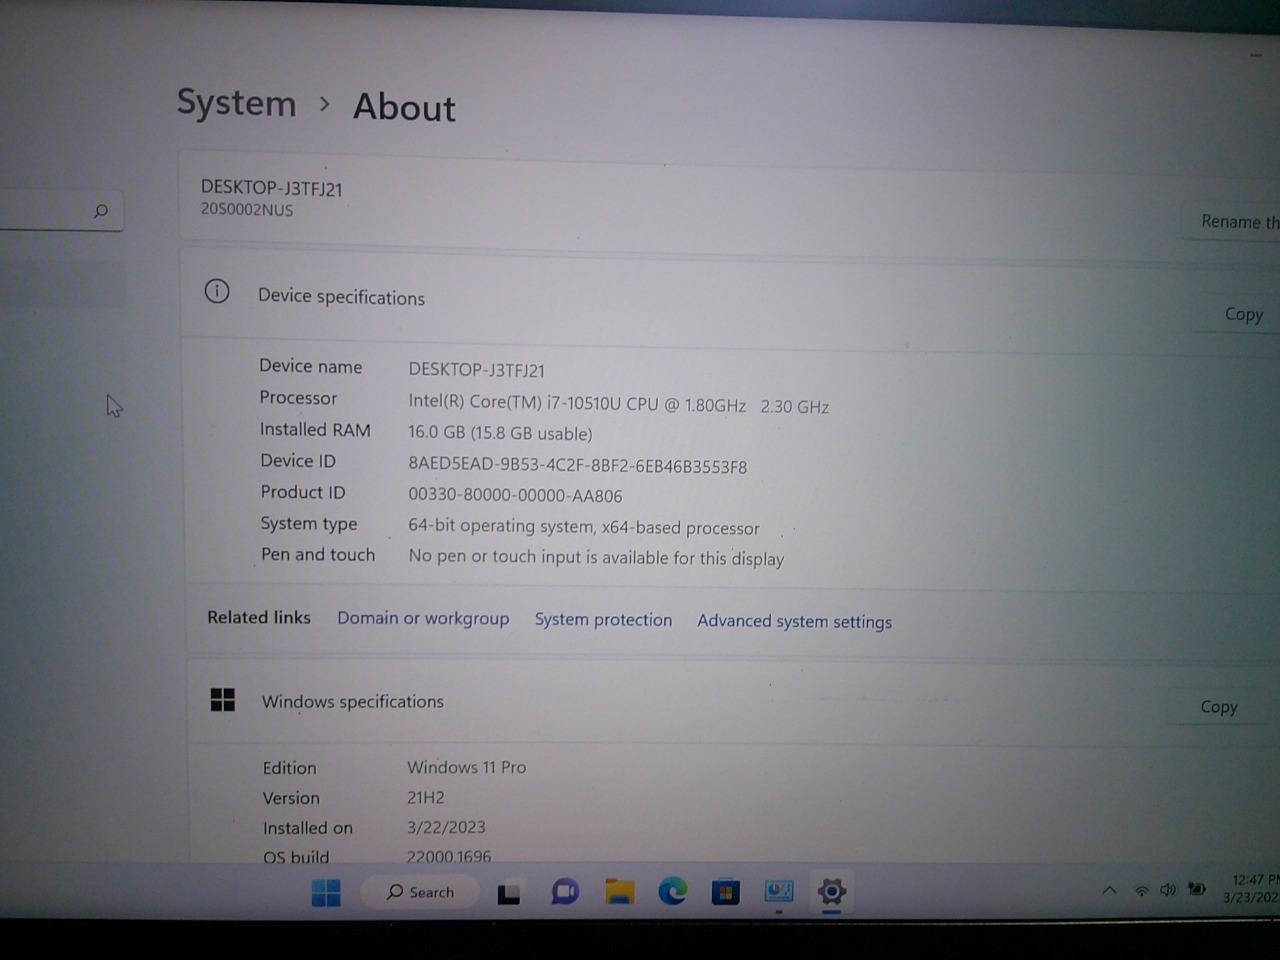Click the Windows logo next to Windows specifications
The image size is (1280, 960).
(x=223, y=700)
